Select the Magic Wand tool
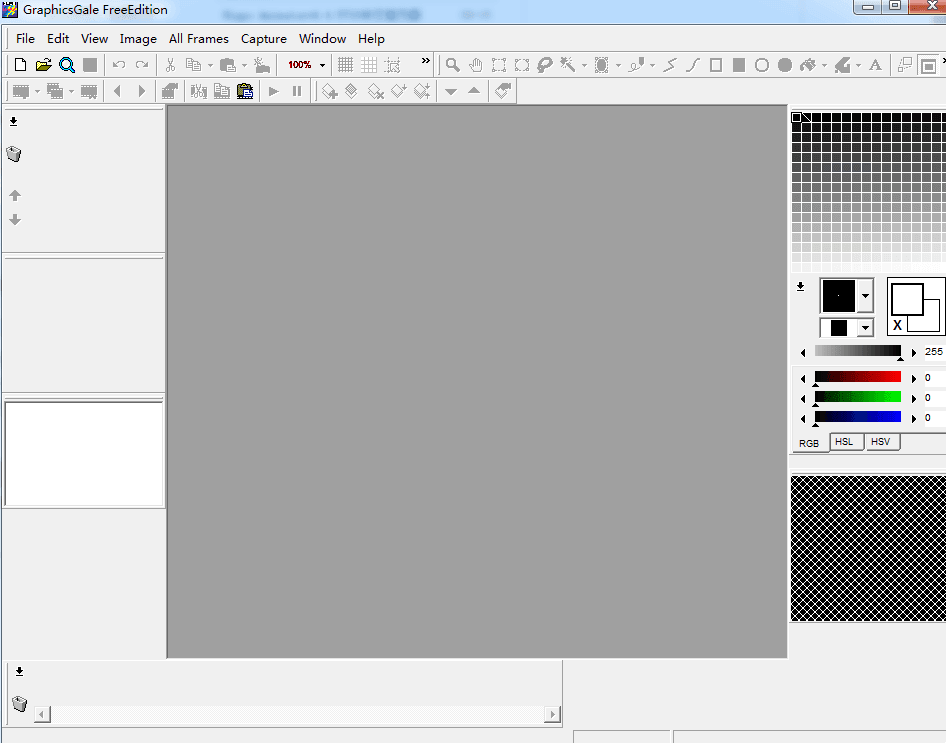The image size is (946, 743). pos(568,65)
